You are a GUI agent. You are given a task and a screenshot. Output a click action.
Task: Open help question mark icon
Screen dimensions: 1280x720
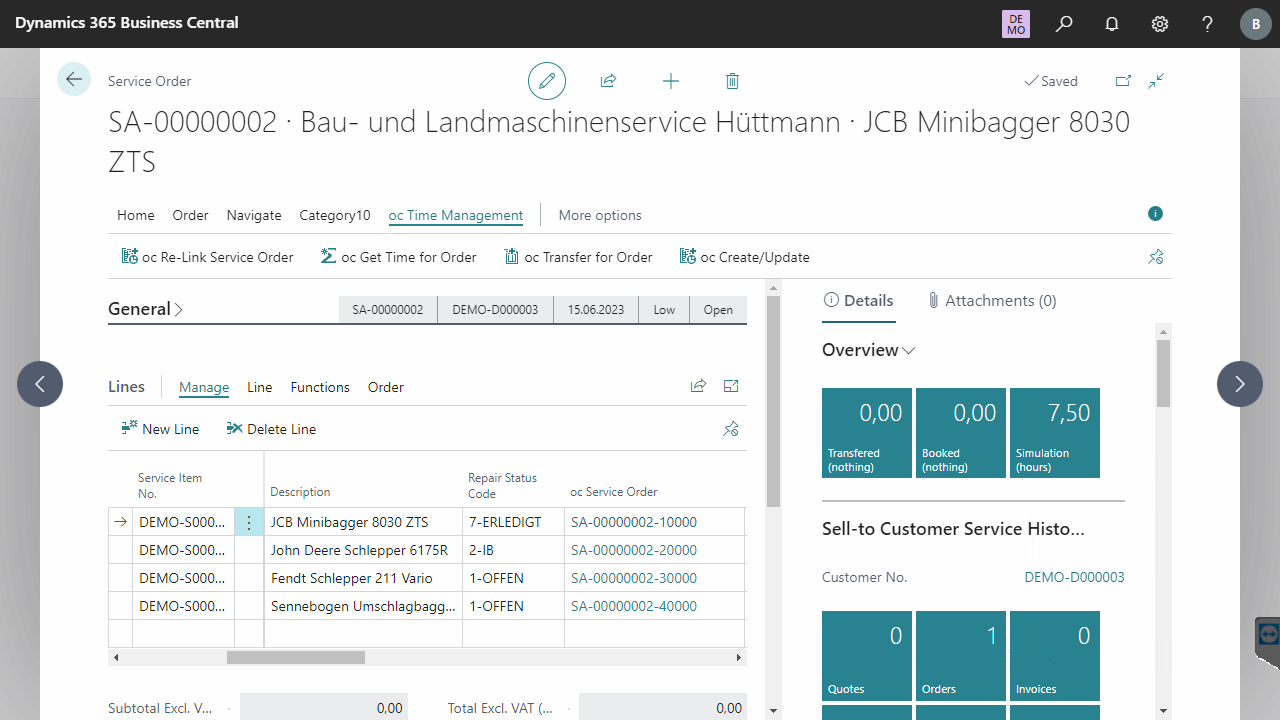pos(1208,23)
